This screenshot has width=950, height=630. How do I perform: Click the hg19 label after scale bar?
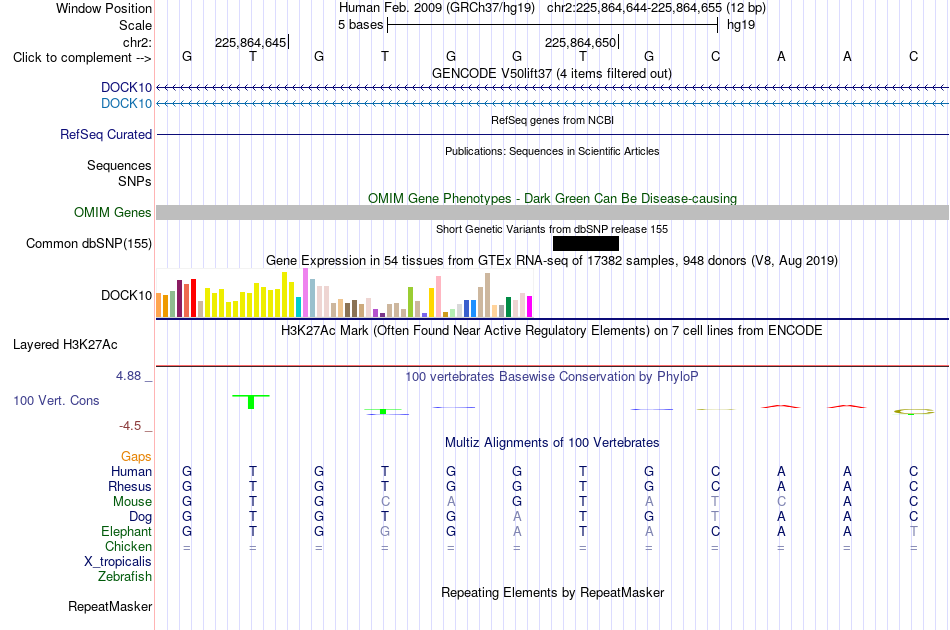pos(740,25)
